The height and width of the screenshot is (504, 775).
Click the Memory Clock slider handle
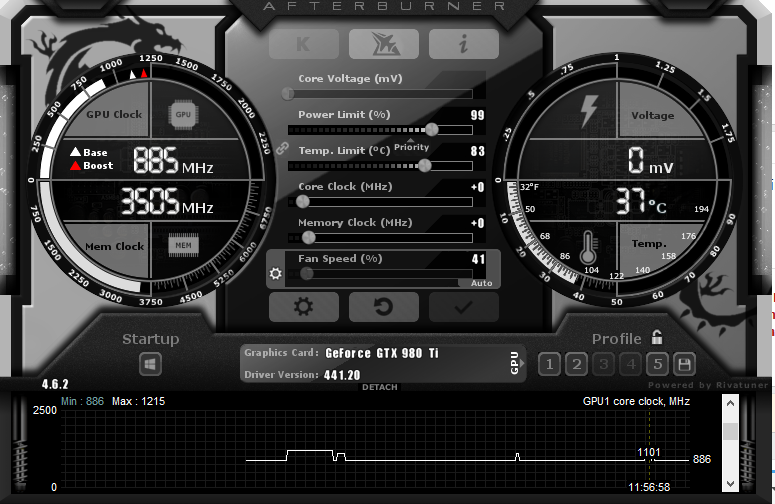pyautogui.click(x=308, y=238)
